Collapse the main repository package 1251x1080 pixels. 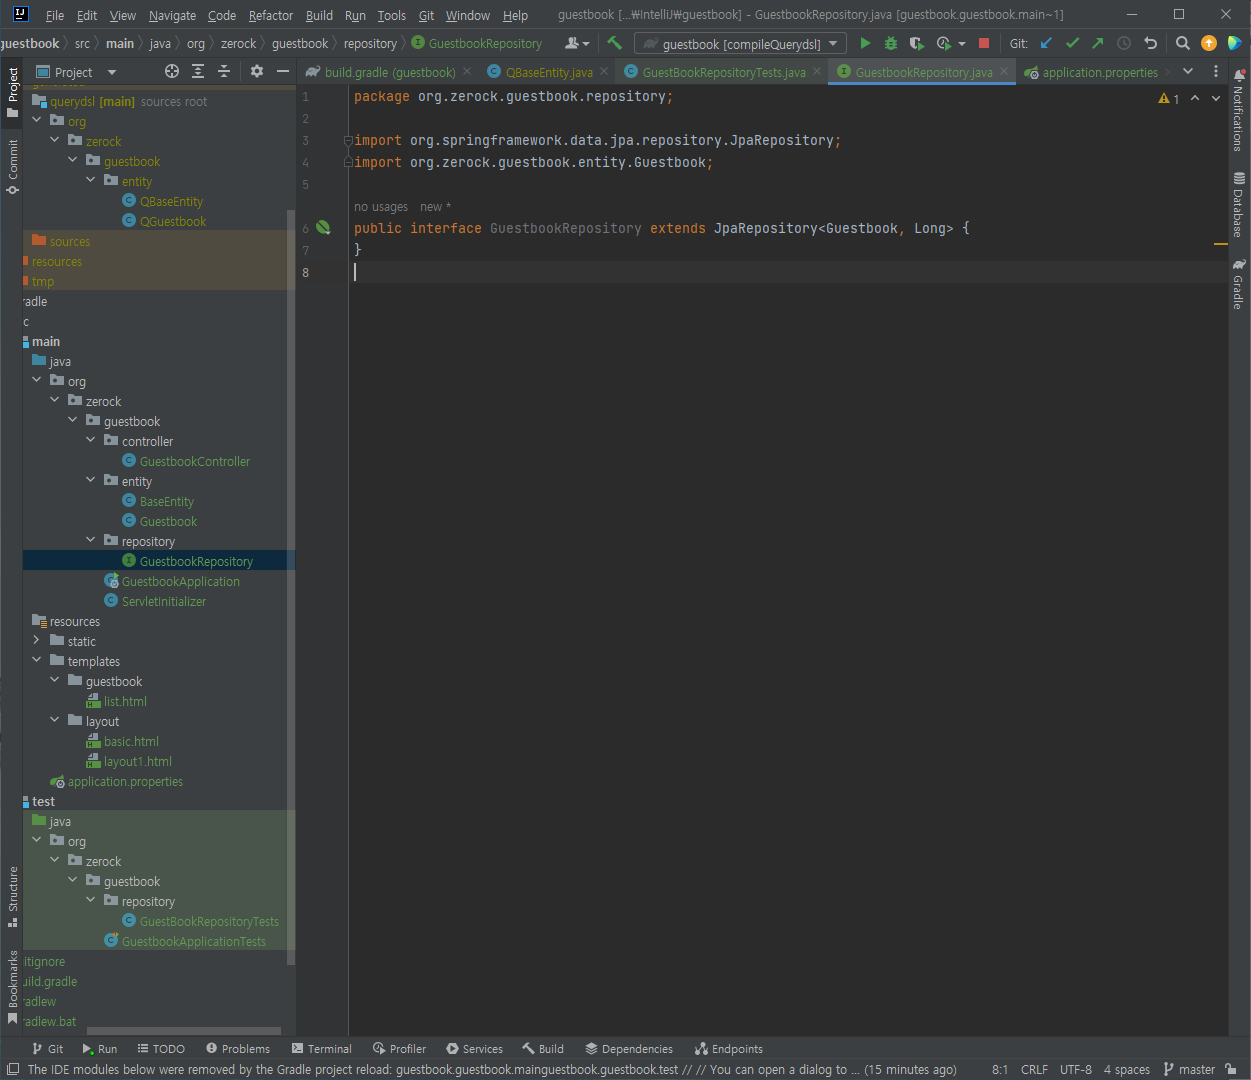click(x=91, y=541)
